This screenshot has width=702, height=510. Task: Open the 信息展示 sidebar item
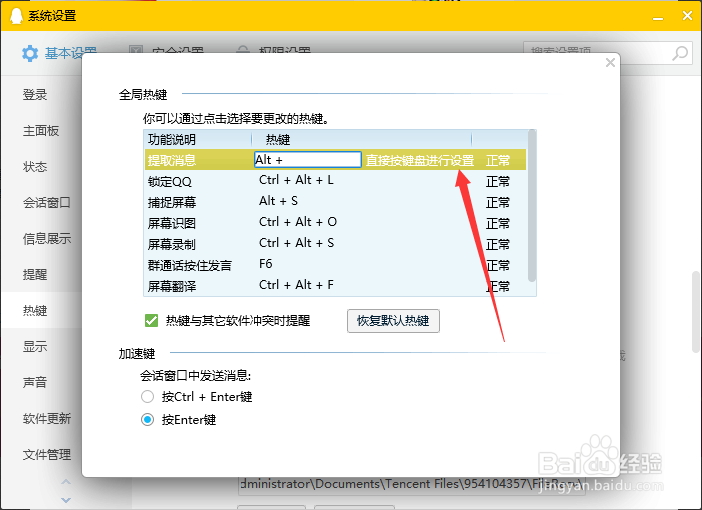[47, 239]
